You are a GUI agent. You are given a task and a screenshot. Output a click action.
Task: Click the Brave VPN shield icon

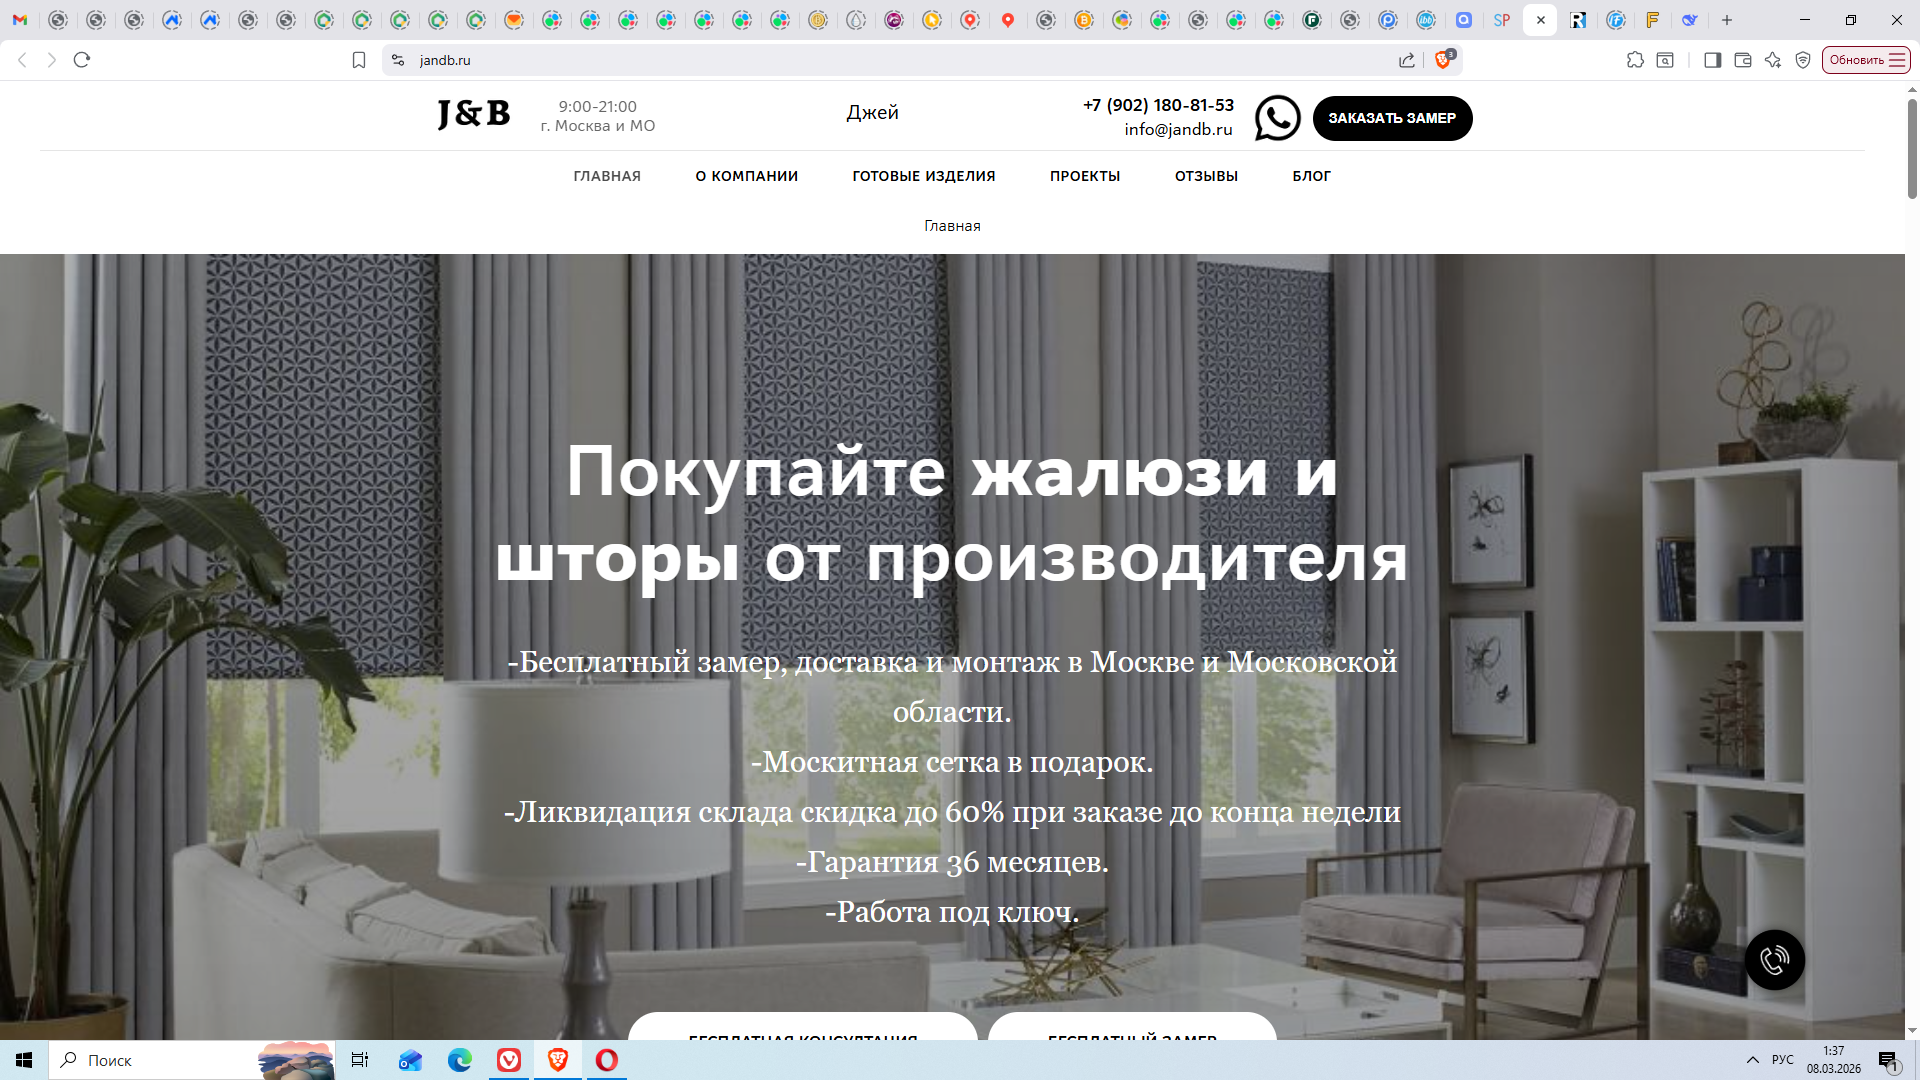tap(1803, 60)
